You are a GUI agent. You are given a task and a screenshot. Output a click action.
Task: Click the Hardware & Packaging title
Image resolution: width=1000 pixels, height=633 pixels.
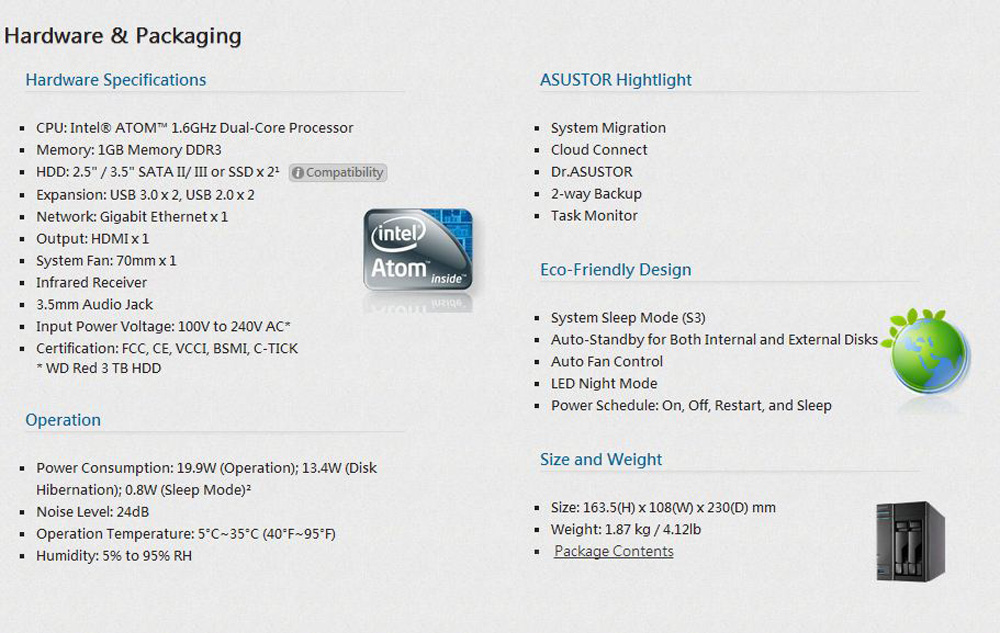[x=122, y=36]
